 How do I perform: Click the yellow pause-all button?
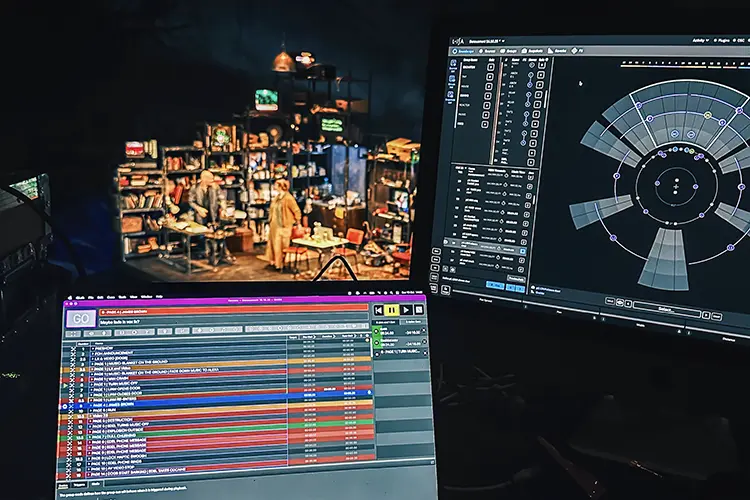pos(392,310)
